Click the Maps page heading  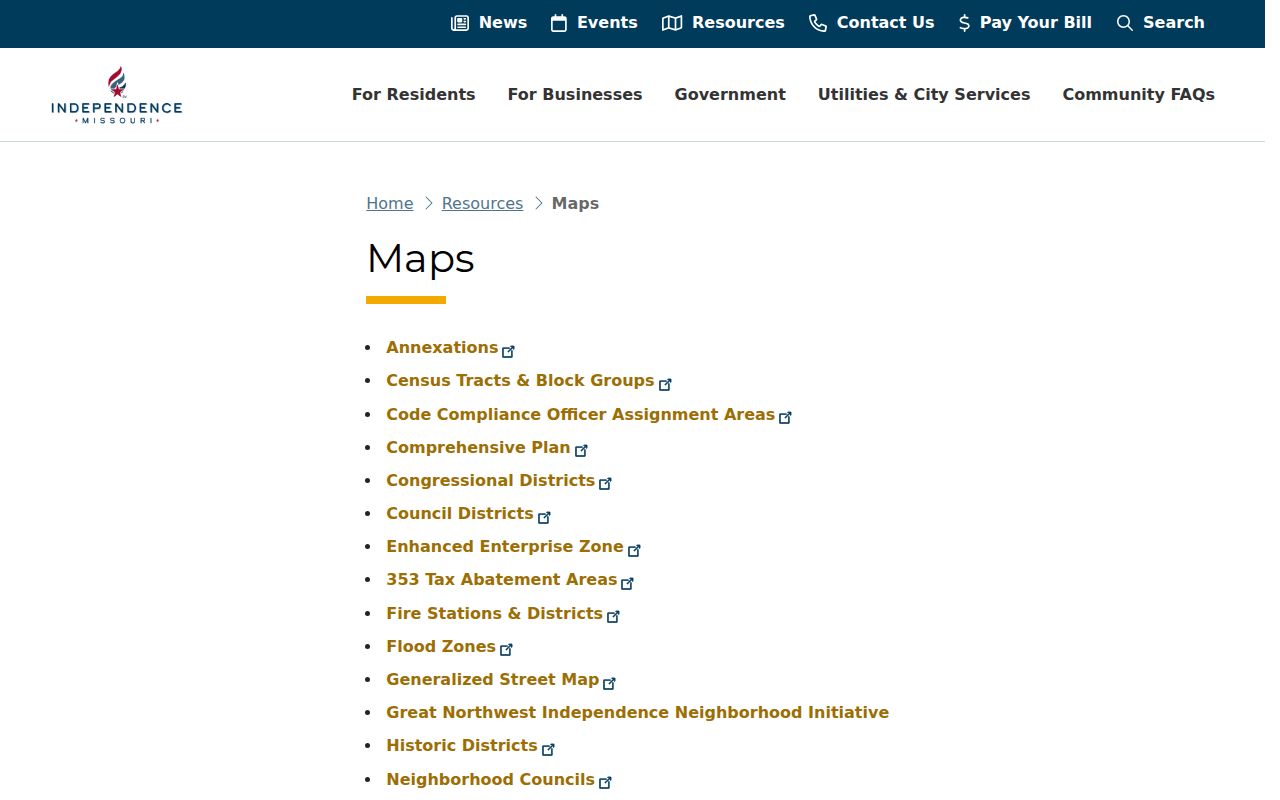[x=421, y=259]
